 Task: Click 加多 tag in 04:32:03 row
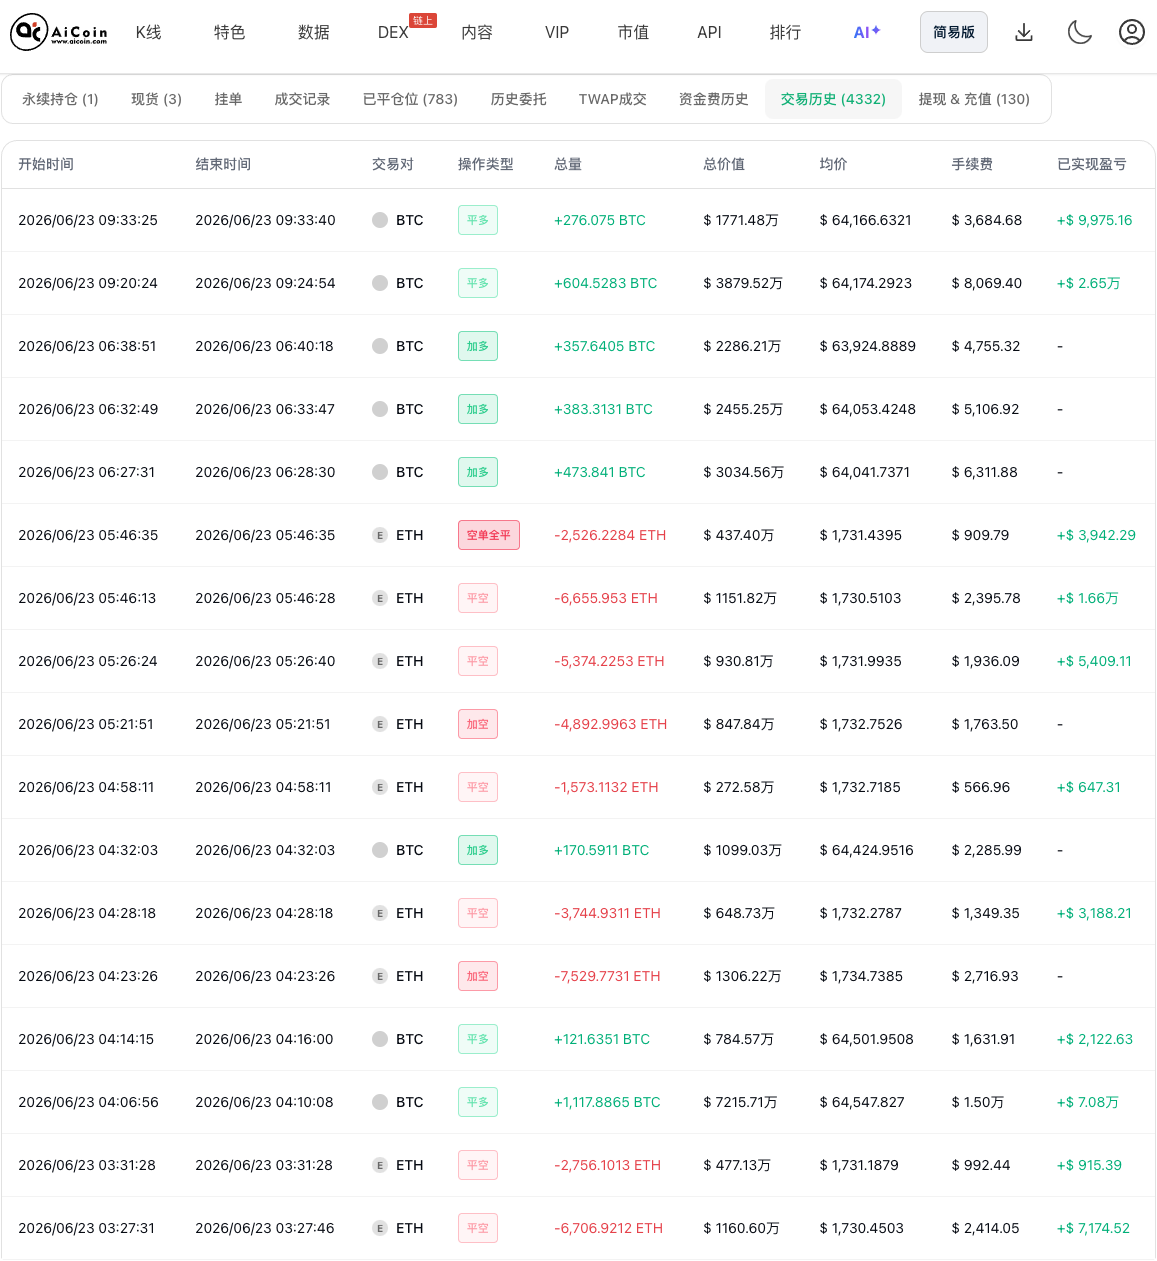pos(478,850)
